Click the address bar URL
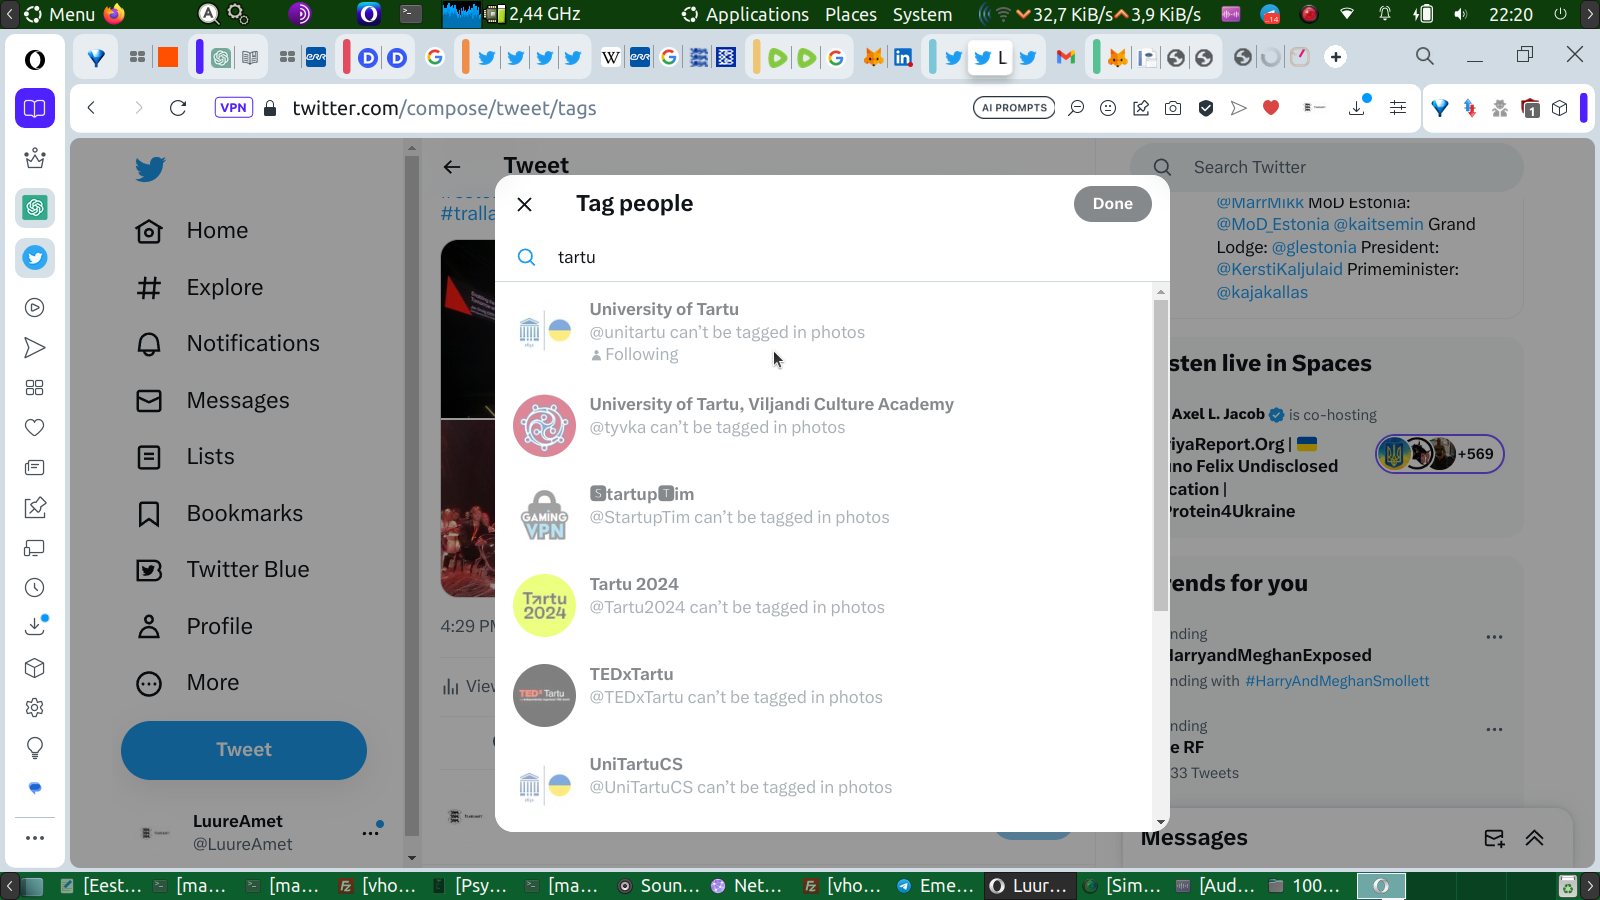 (x=444, y=108)
